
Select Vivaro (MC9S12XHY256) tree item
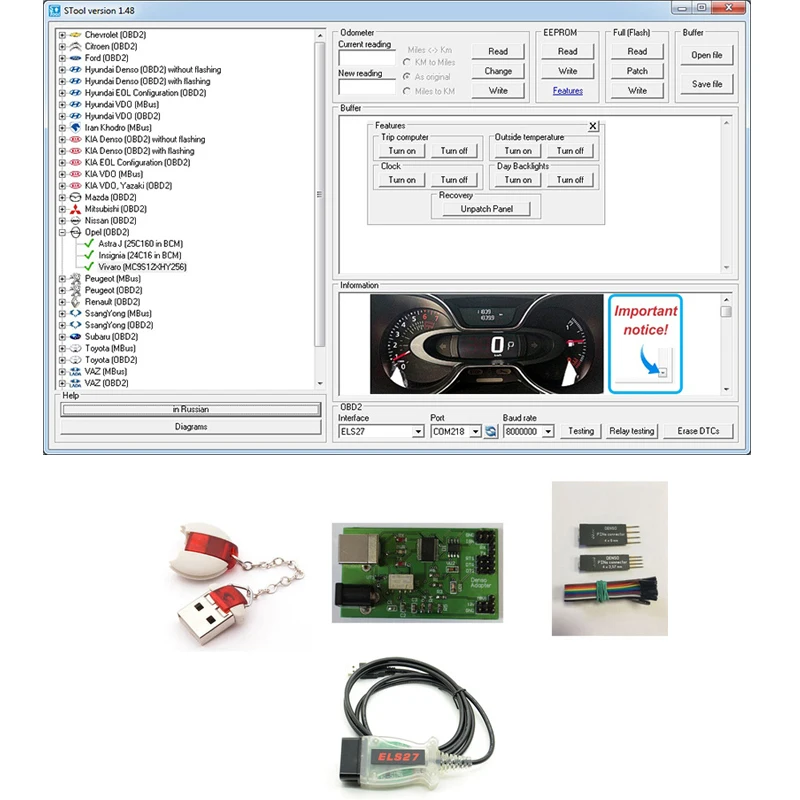point(142,267)
